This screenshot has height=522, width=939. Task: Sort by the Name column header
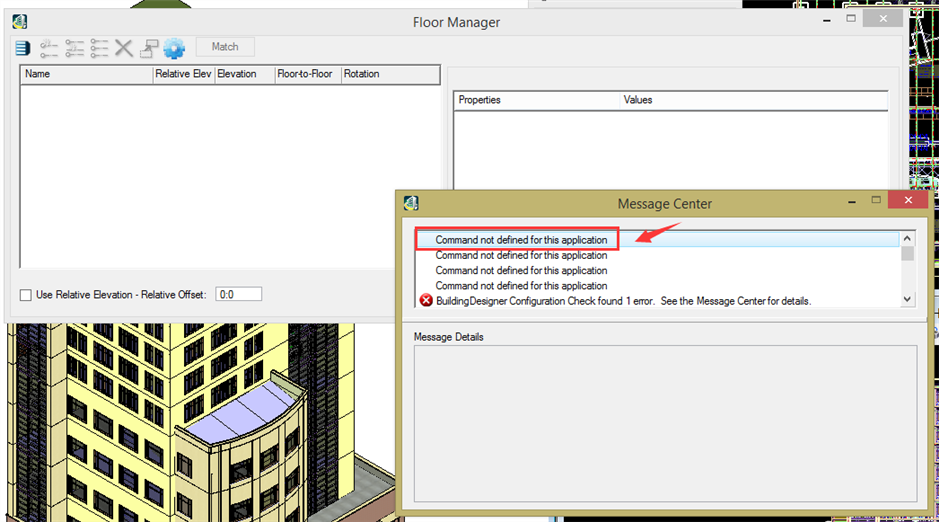click(x=87, y=74)
